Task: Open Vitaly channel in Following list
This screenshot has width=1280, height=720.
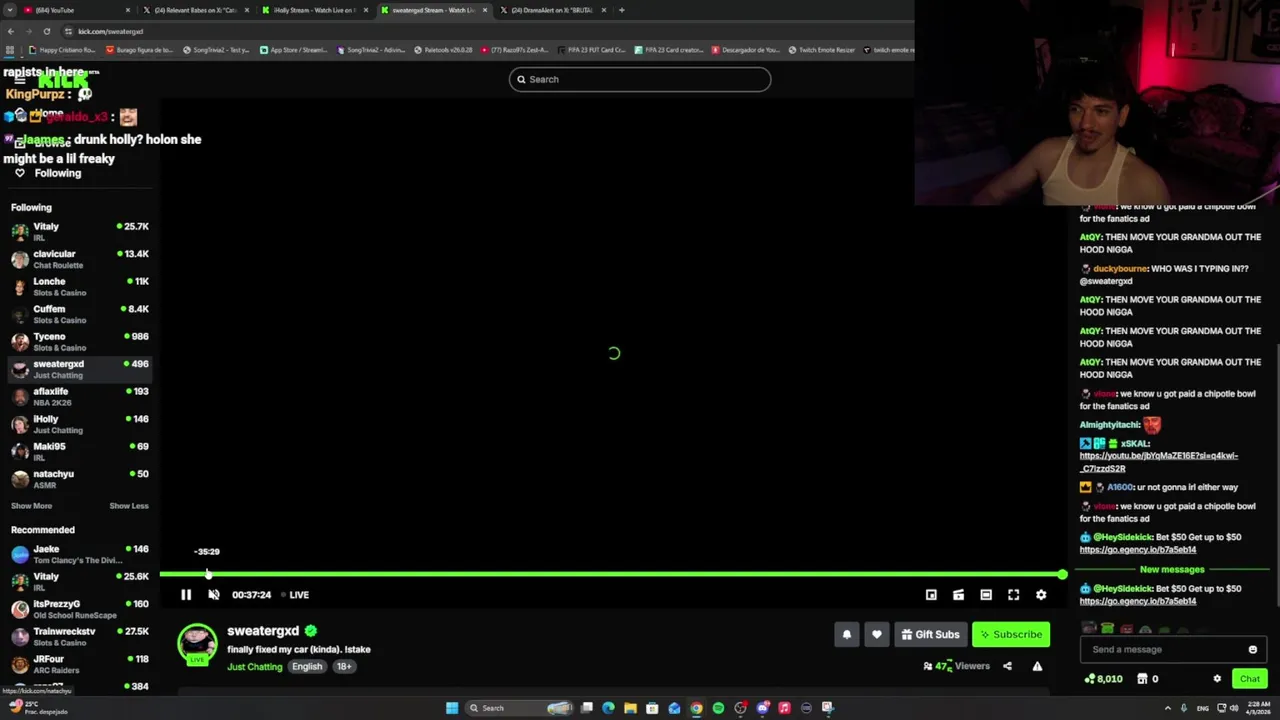Action: point(80,232)
